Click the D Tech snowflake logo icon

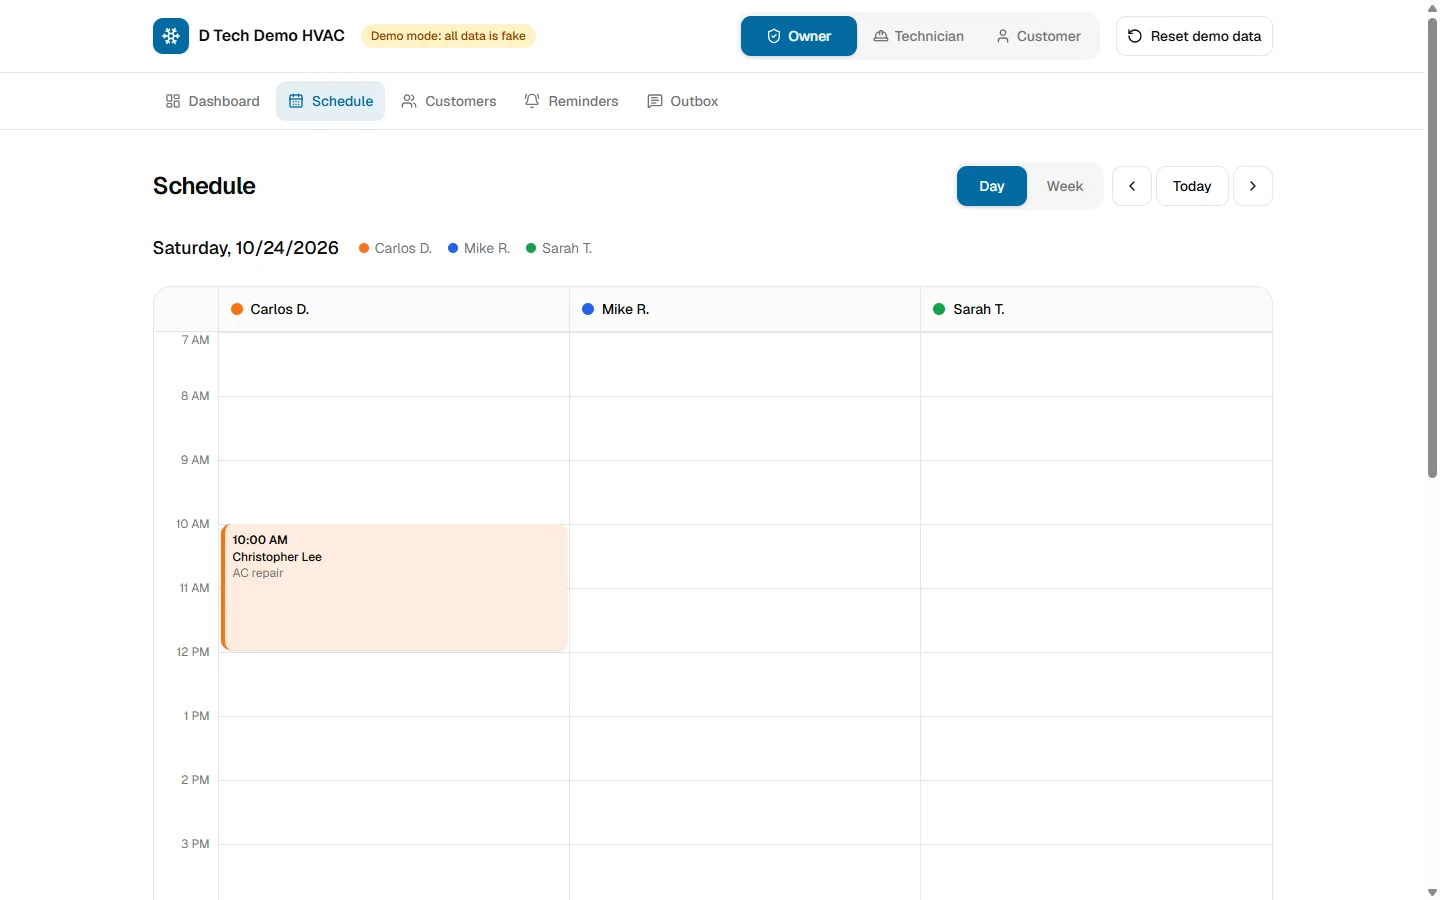tap(171, 36)
